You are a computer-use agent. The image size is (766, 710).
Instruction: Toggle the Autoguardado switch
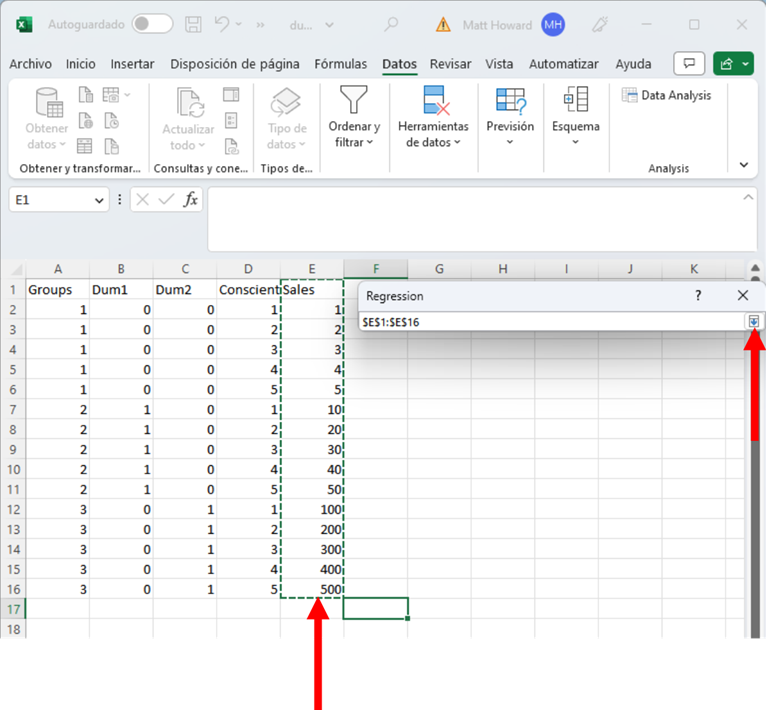tap(152, 24)
